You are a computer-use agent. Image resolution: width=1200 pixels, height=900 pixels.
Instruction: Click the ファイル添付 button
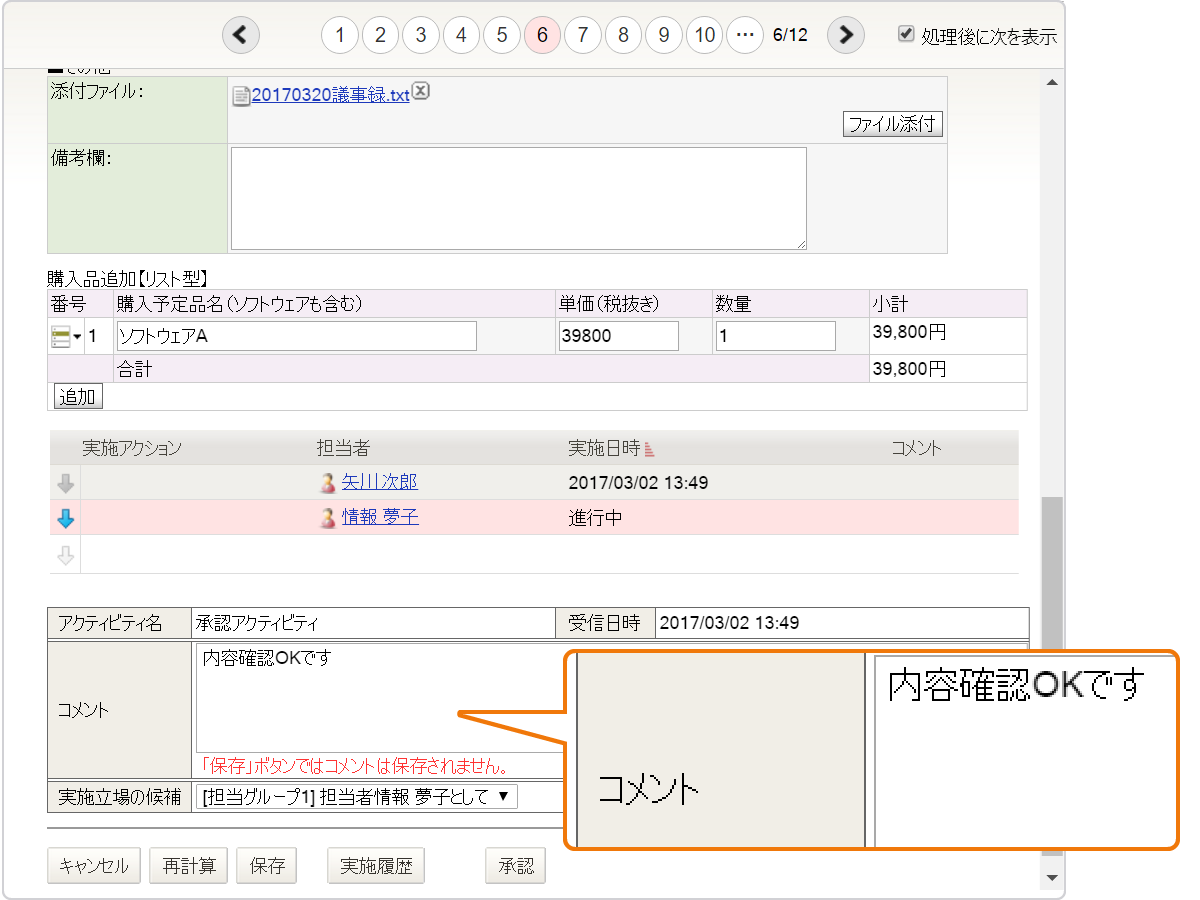[x=892, y=124]
